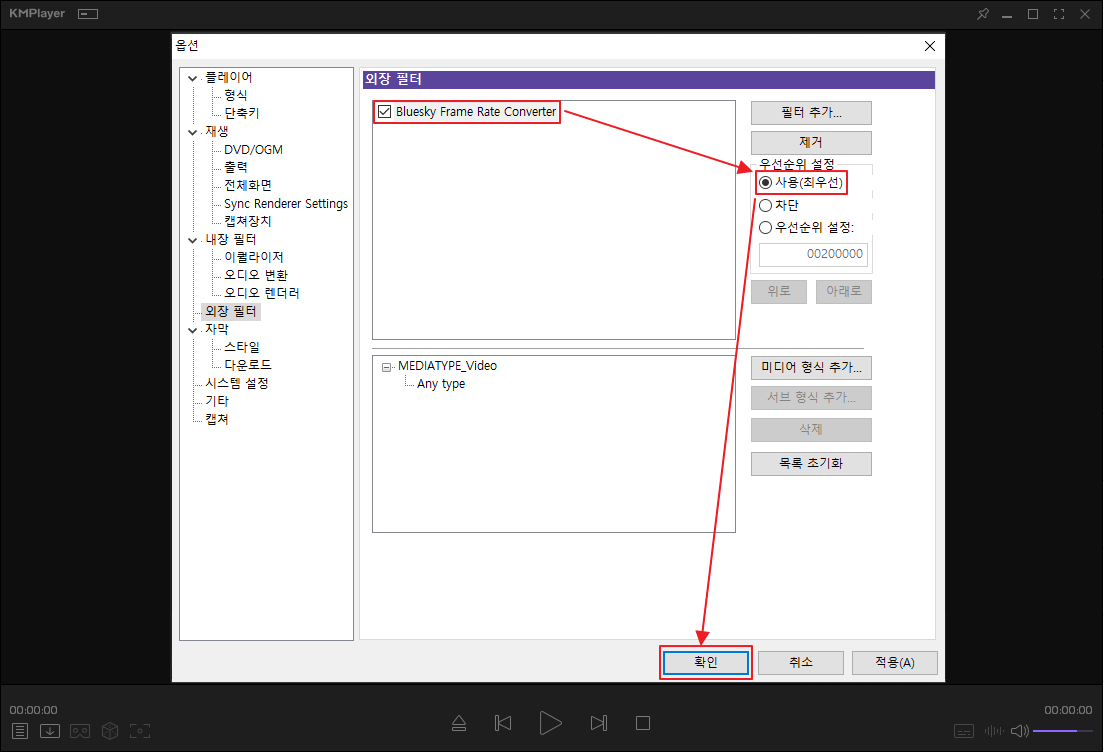Apply changes with 적용(A) button
The width and height of the screenshot is (1104, 753).
(x=894, y=663)
